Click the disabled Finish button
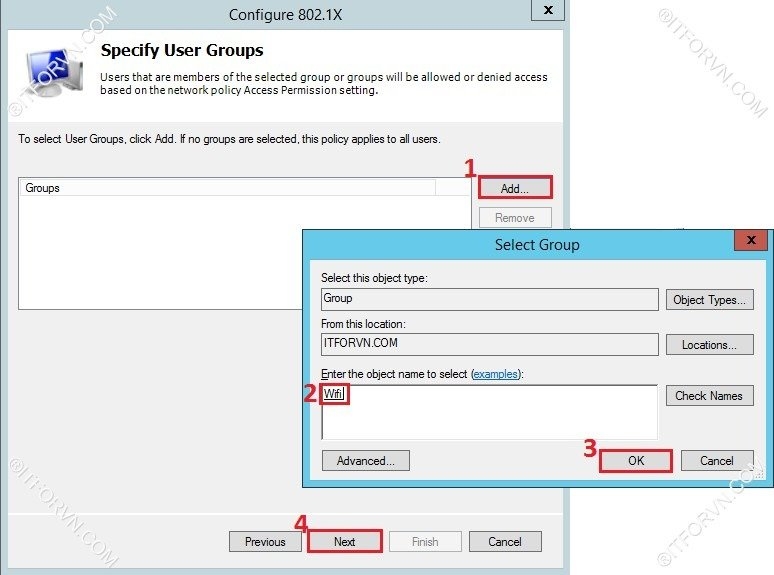 tap(425, 542)
